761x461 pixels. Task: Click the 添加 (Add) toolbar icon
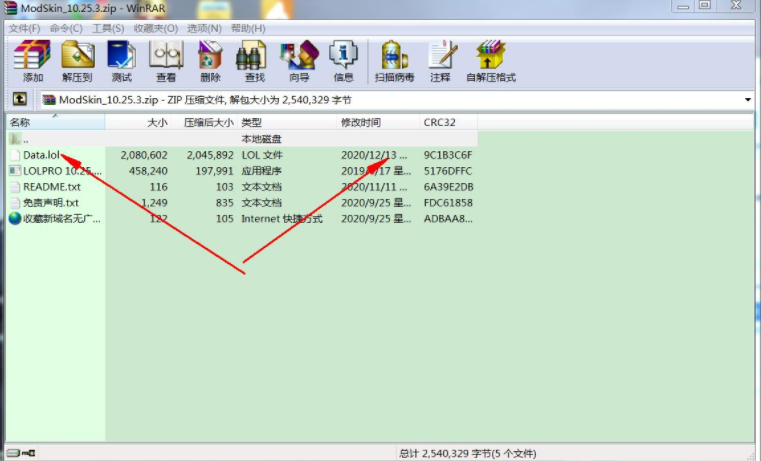pos(33,60)
